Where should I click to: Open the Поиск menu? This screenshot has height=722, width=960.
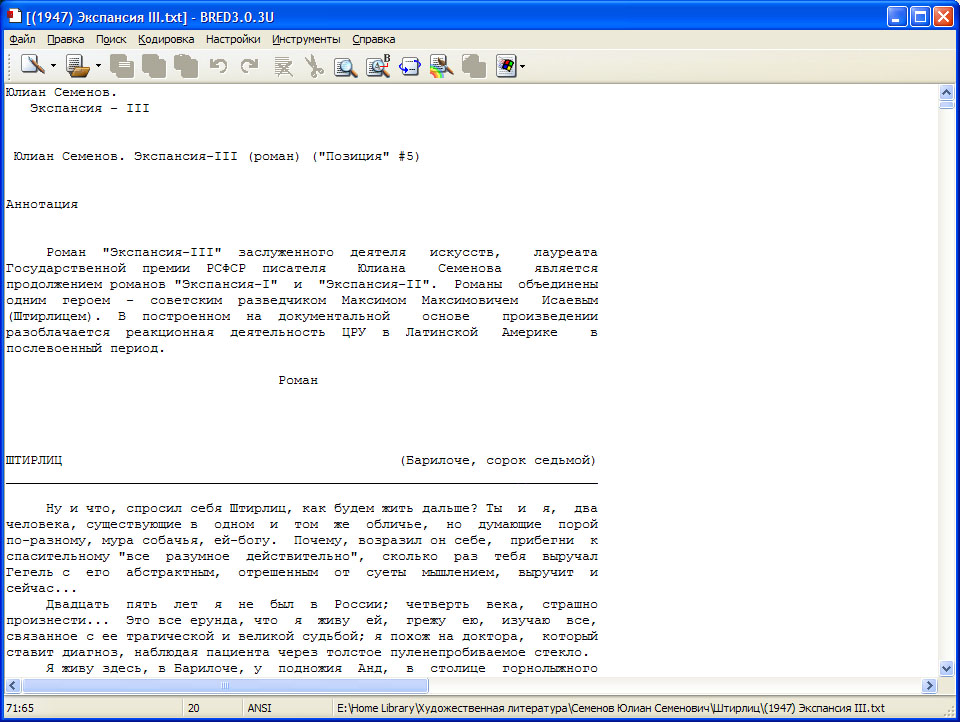[x=111, y=39]
